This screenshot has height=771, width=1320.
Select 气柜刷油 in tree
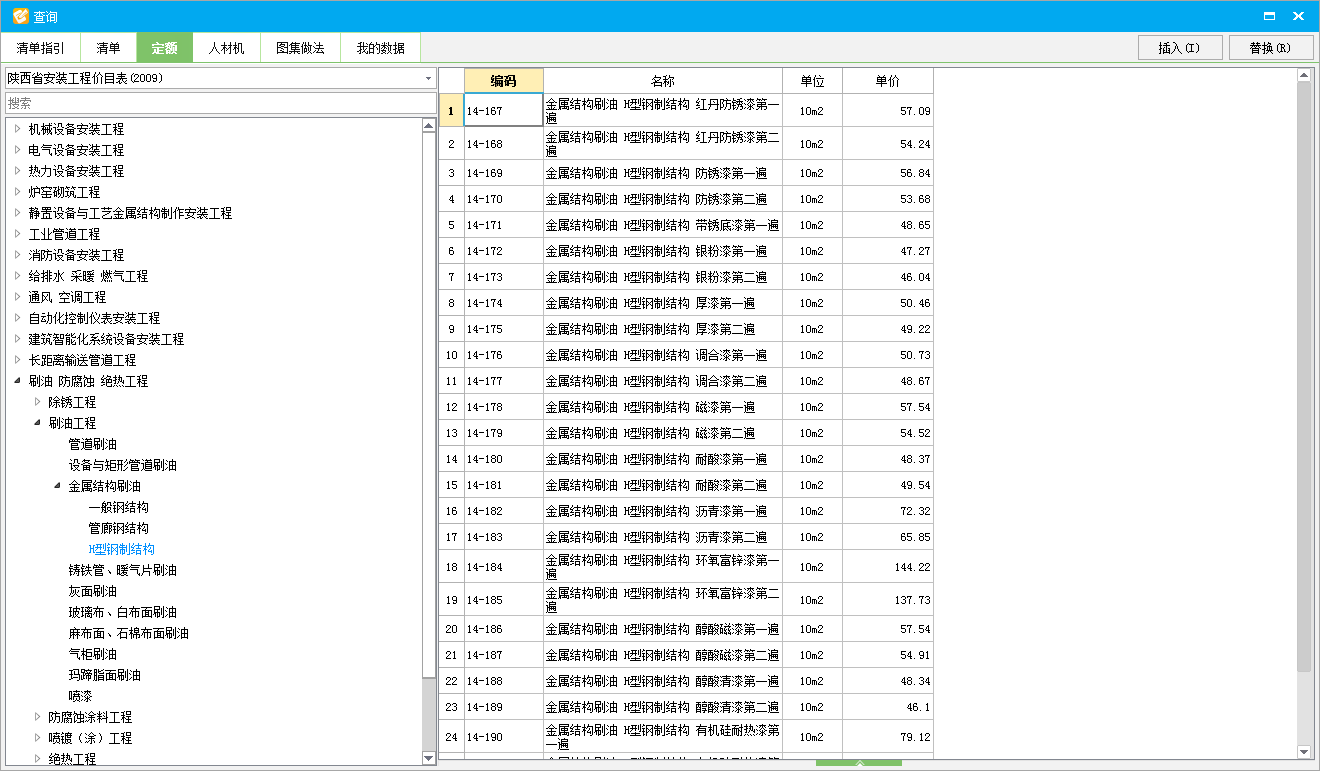92,654
